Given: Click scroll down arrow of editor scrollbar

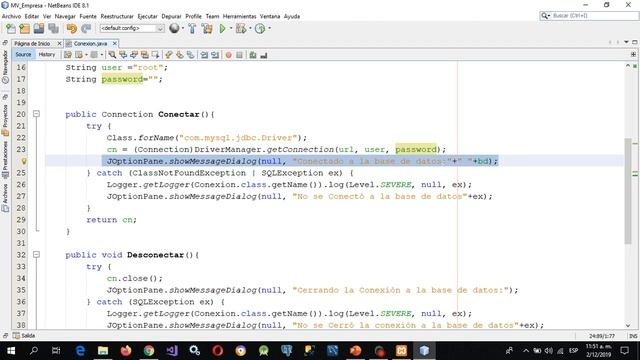Looking at the screenshot, I should pyautogui.click(x=628, y=325).
